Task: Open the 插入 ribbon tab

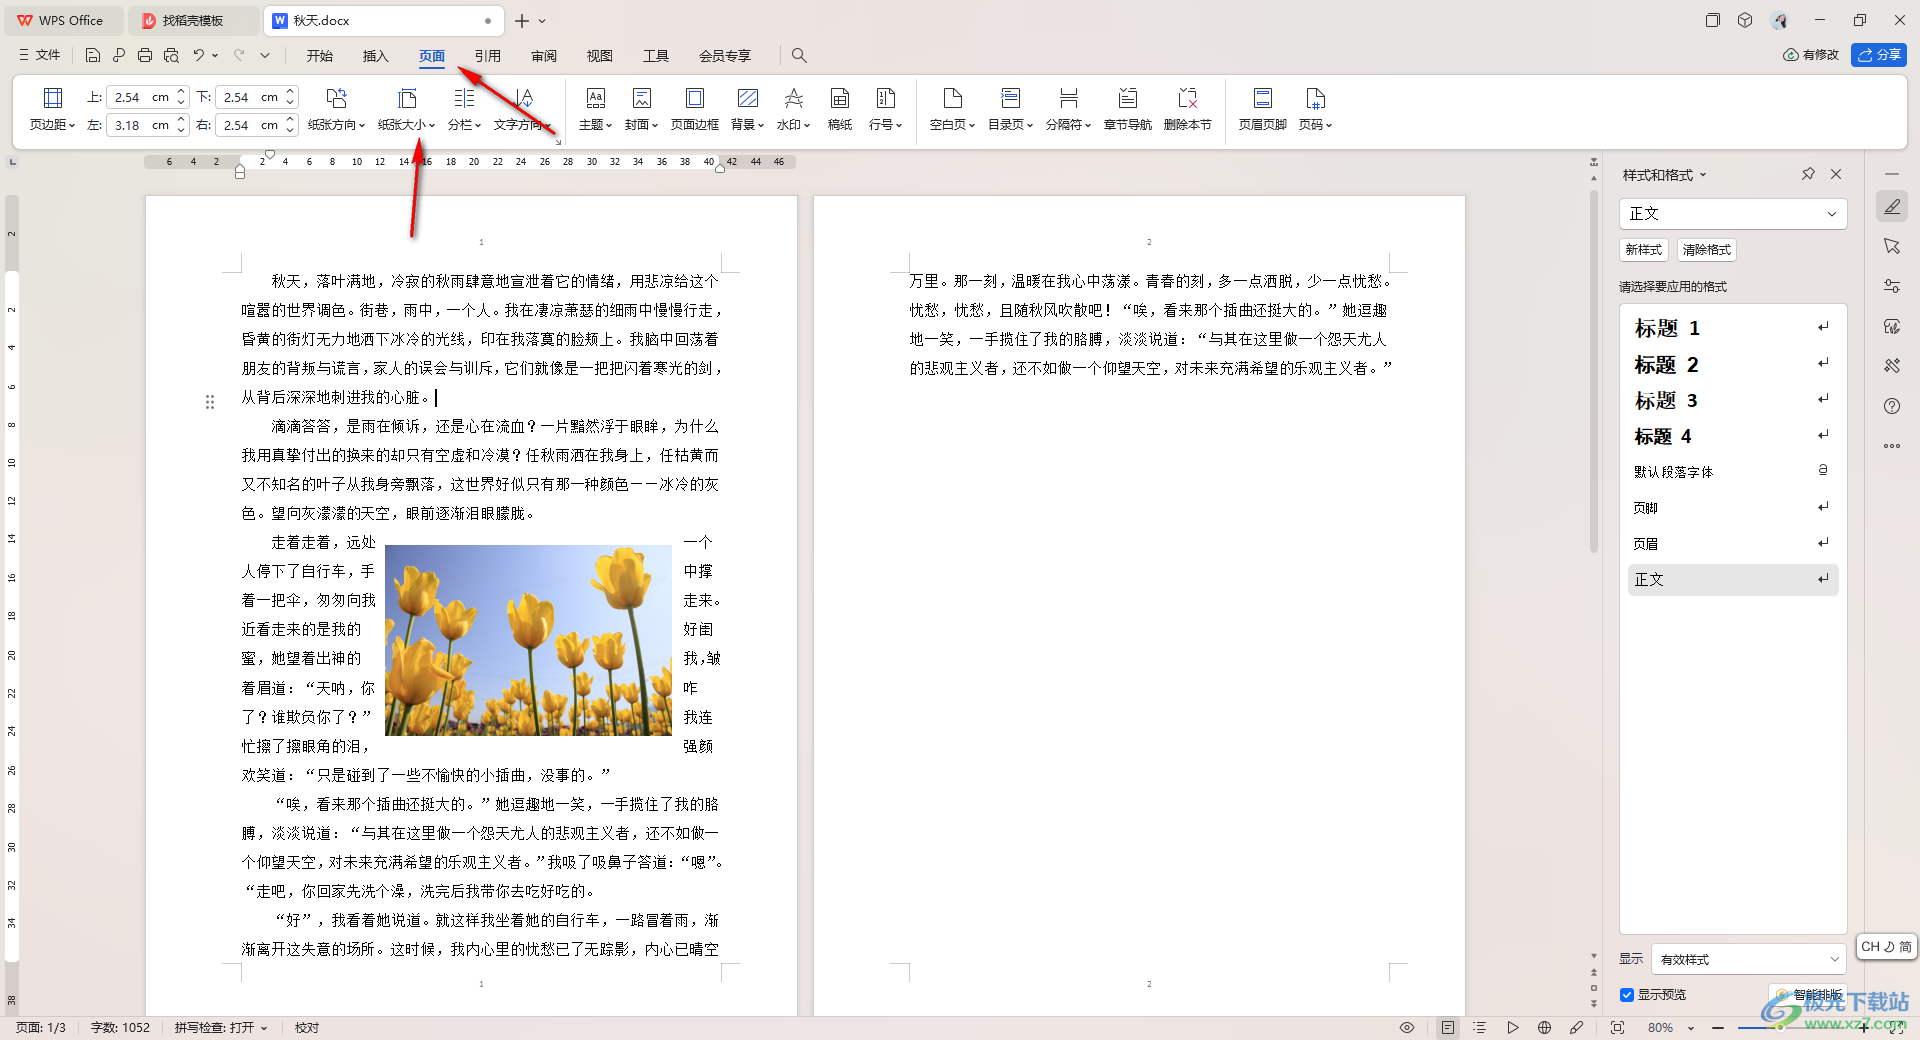Action: coord(376,56)
